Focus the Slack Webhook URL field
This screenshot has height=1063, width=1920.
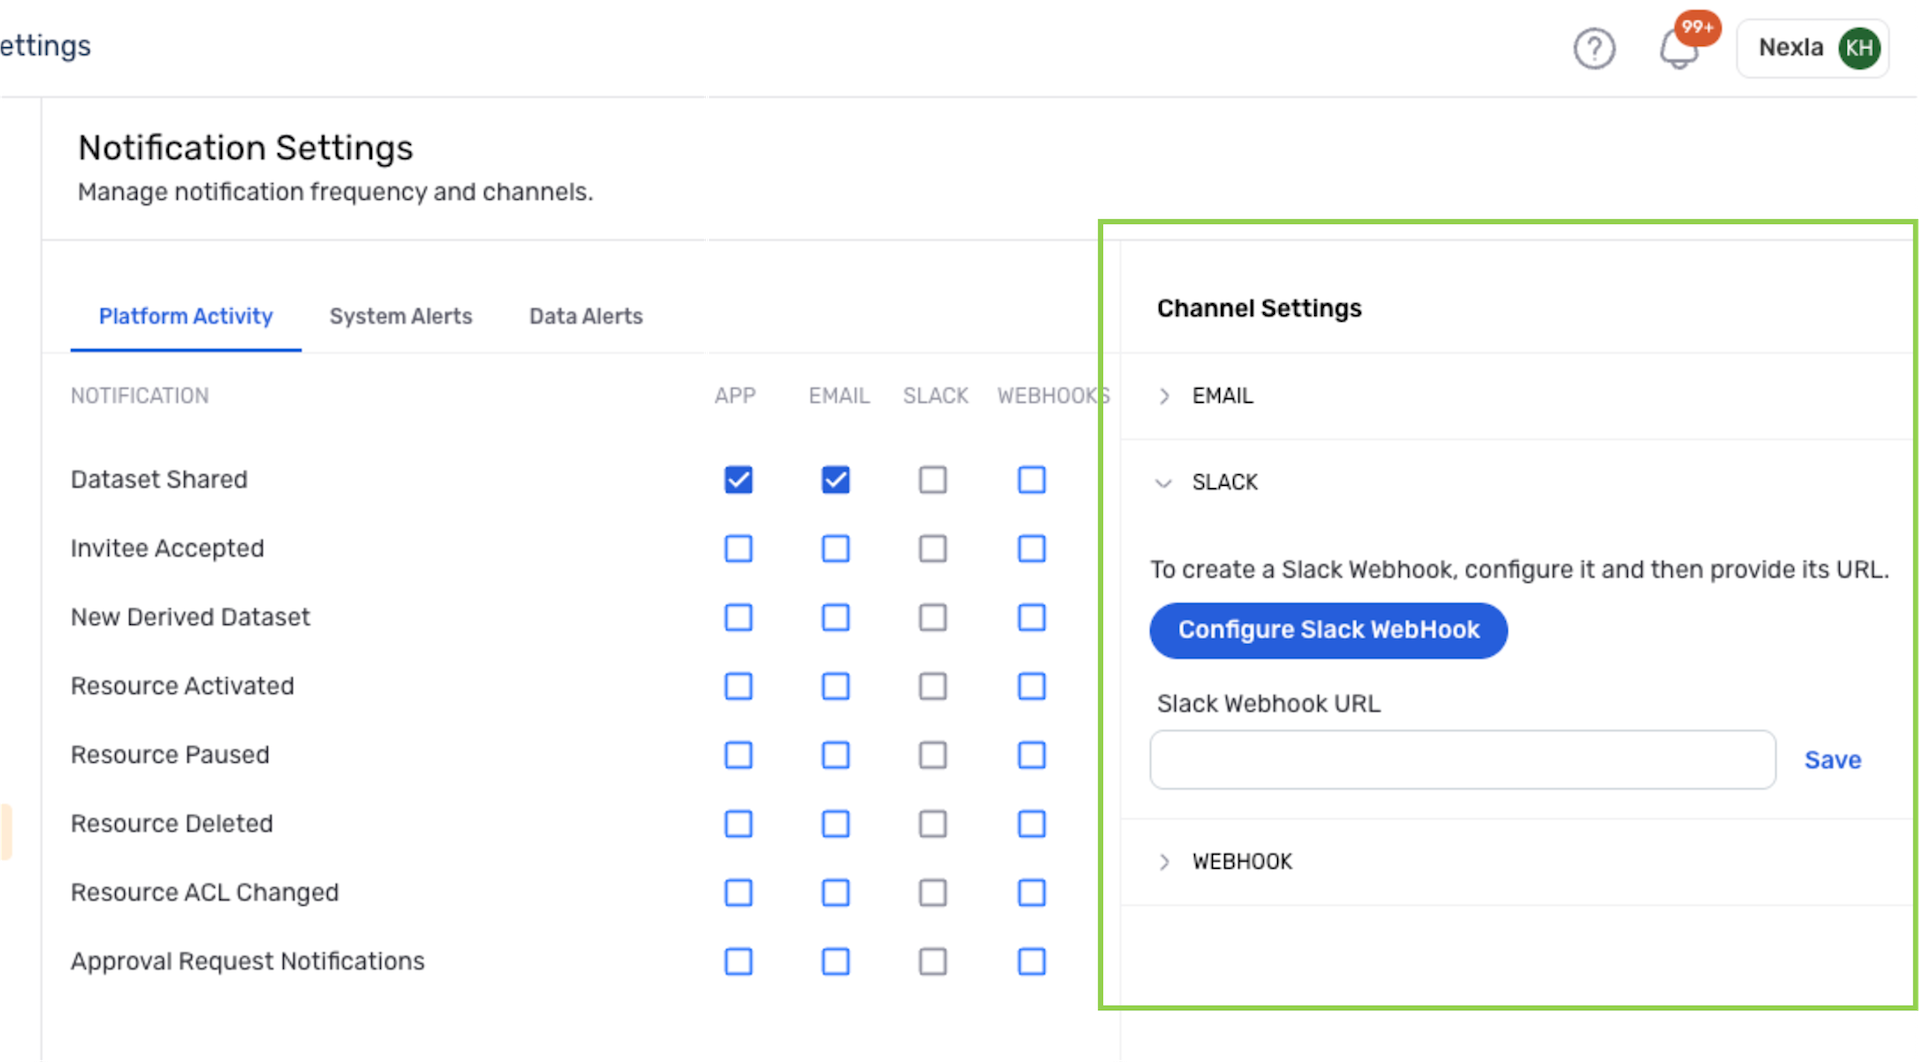point(1462,760)
